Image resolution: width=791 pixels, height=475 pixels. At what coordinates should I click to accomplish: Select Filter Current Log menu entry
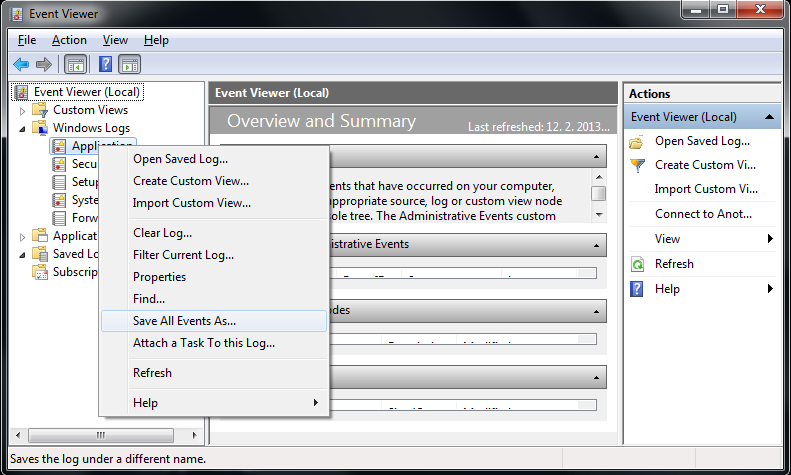(183, 255)
